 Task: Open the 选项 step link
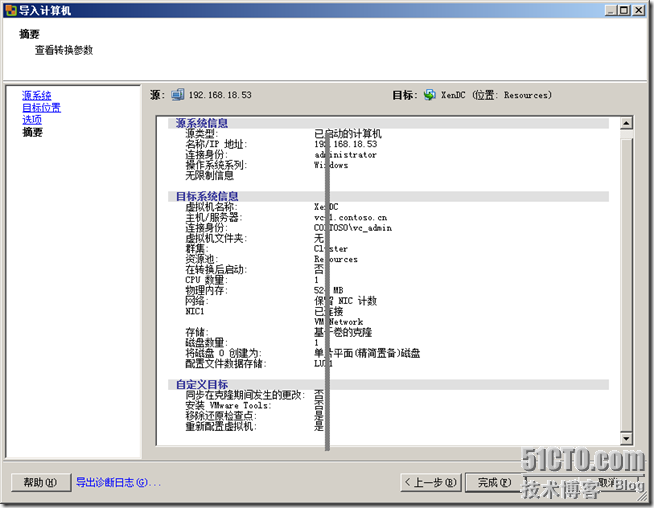pos(32,120)
